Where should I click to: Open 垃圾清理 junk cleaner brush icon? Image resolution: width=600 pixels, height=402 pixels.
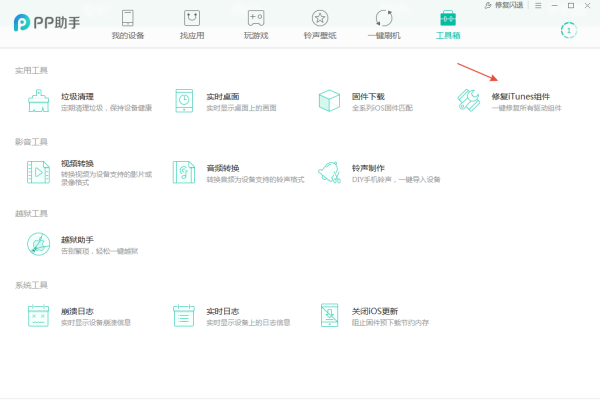39,101
